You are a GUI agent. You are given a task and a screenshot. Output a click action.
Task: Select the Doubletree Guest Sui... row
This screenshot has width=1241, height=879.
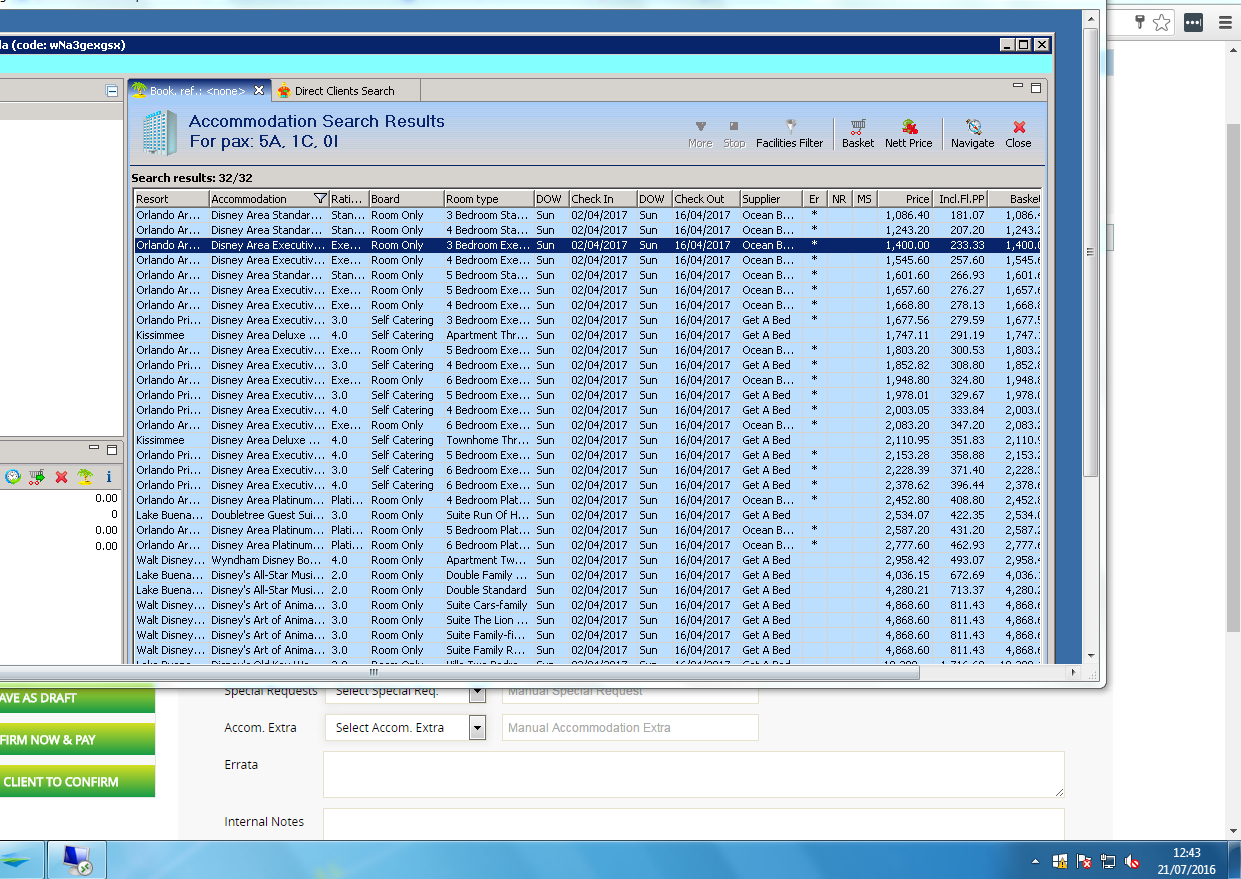[588, 515]
